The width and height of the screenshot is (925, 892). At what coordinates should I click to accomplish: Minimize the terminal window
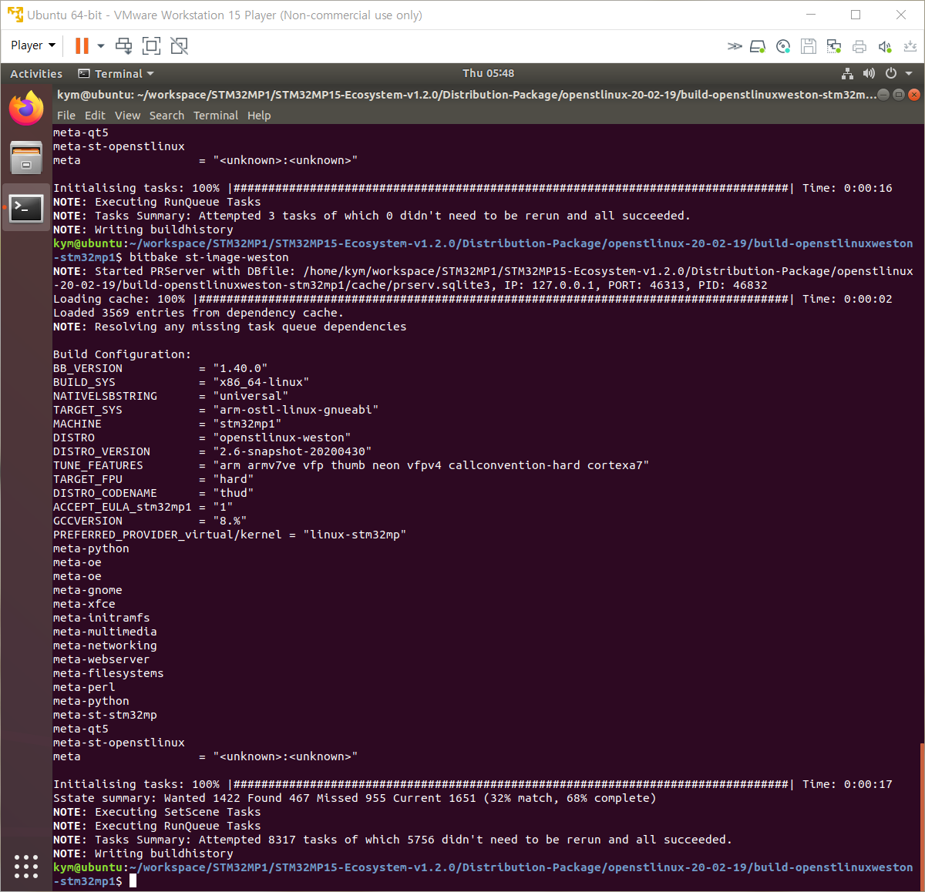pos(883,94)
